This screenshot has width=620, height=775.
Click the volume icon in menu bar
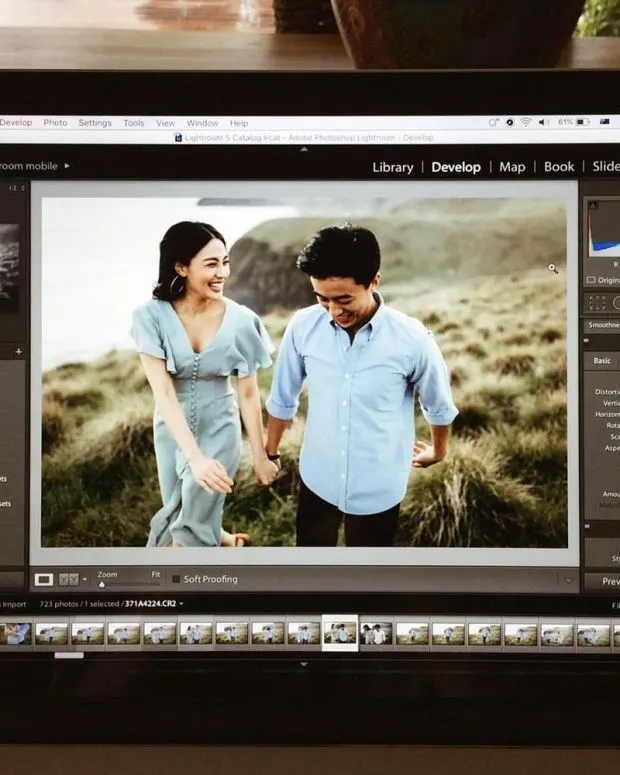coord(543,122)
